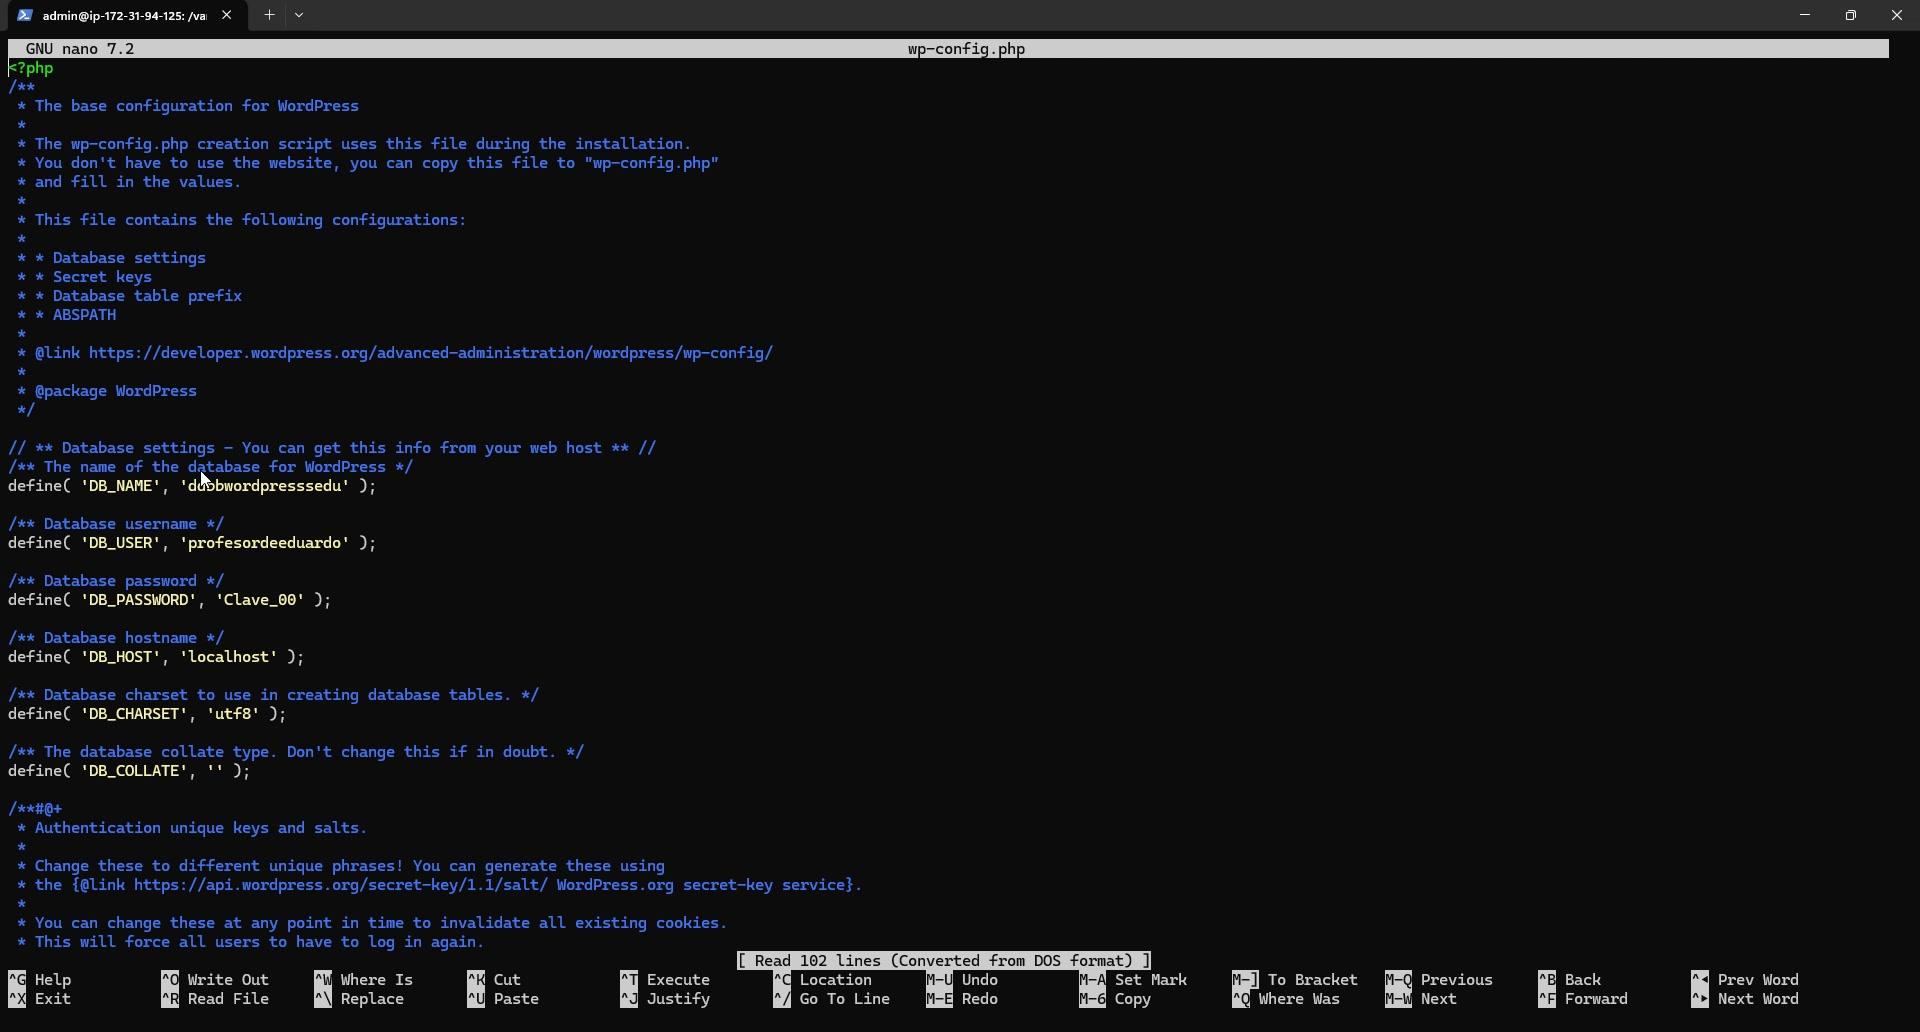Viewport: 1920px width, 1032px height.
Task: Click the '* * ABSPATH' comment line
Action: [67, 315]
